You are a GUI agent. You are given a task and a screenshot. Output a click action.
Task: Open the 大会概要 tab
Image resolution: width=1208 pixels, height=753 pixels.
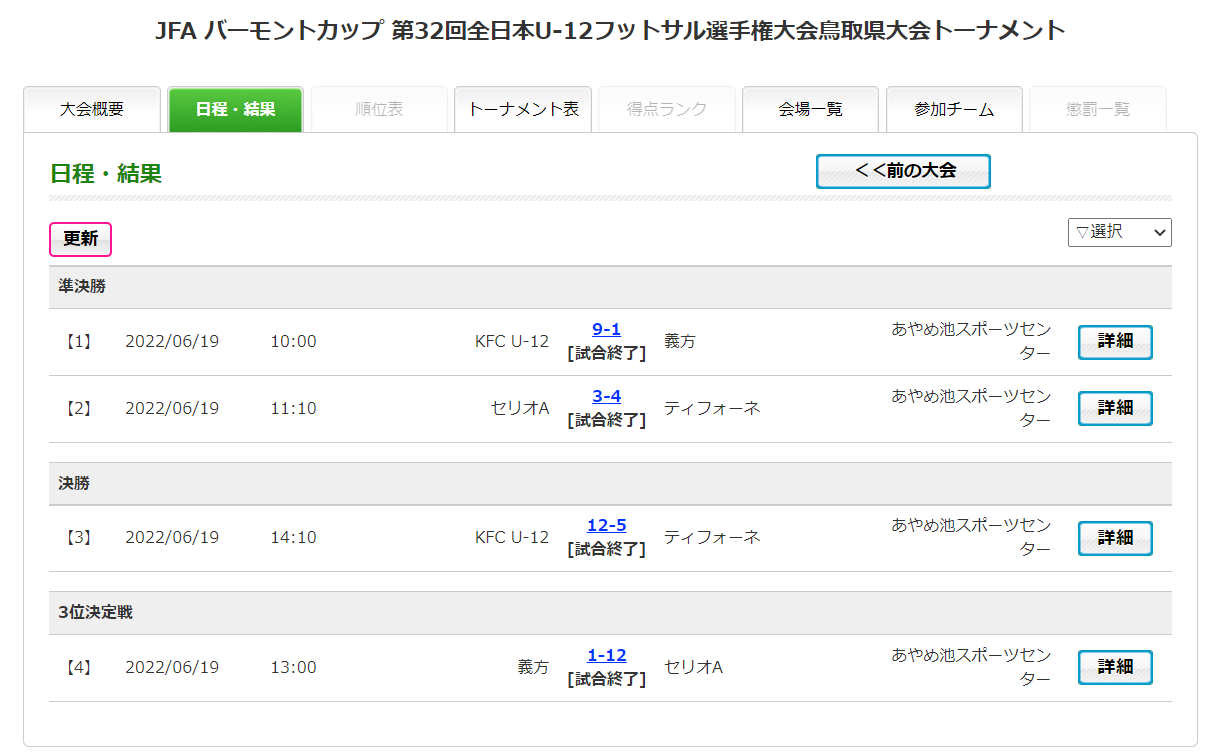pos(92,109)
